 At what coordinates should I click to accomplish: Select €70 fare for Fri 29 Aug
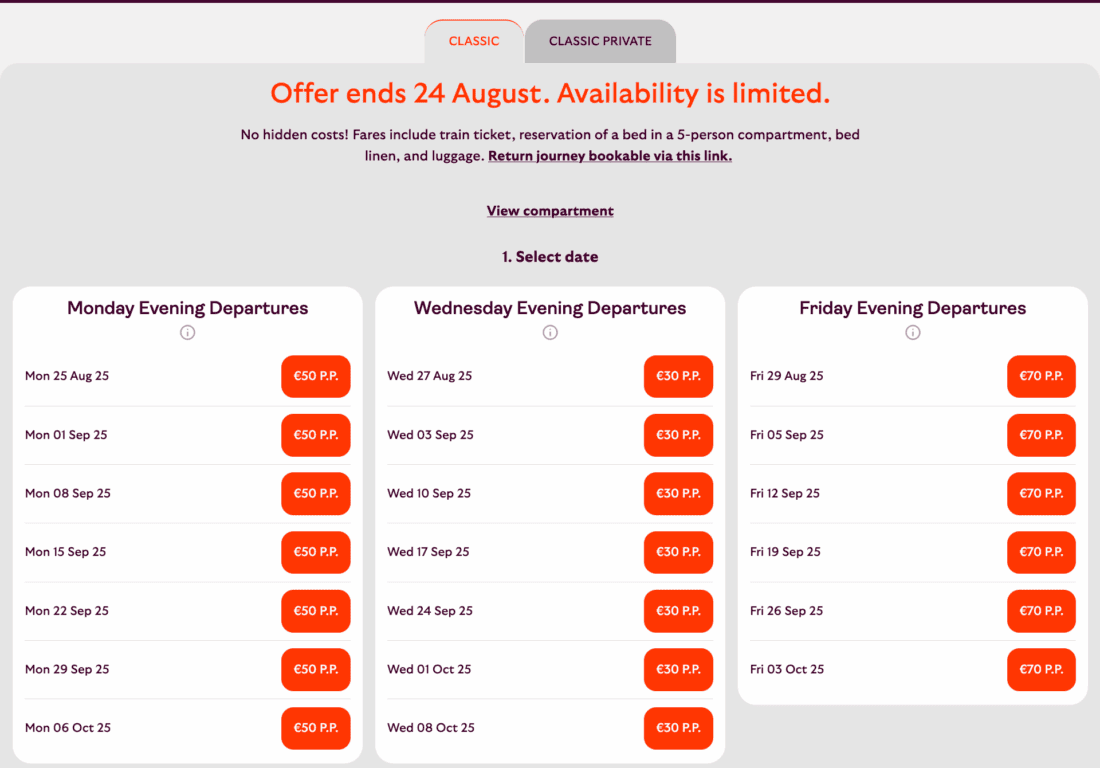[x=1041, y=376]
